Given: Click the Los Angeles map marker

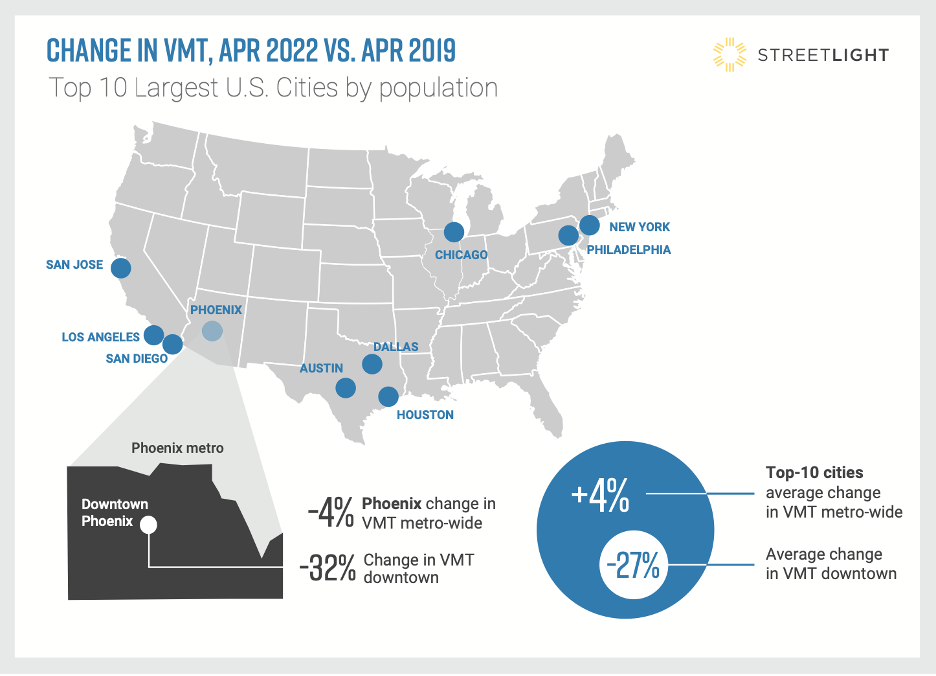Looking at the screenshot, I should (x=153, y=334).
